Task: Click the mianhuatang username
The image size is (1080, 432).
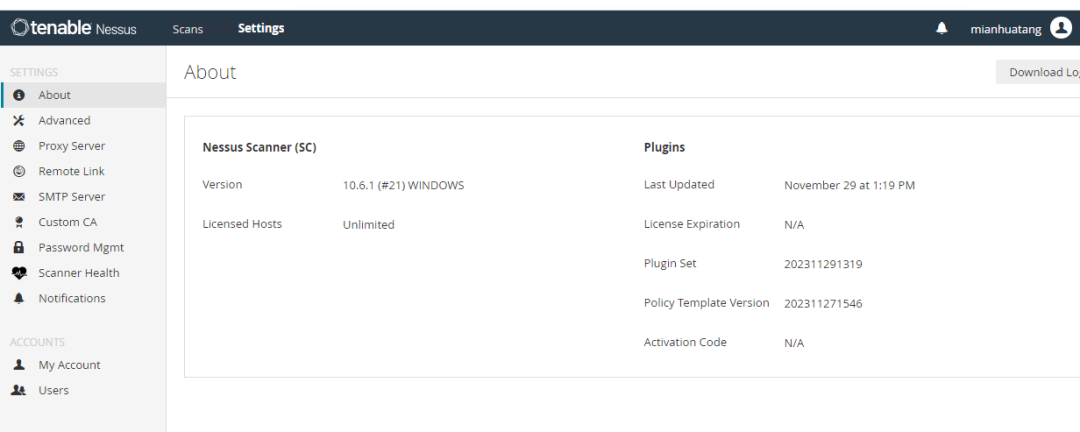Action: 1006,29
